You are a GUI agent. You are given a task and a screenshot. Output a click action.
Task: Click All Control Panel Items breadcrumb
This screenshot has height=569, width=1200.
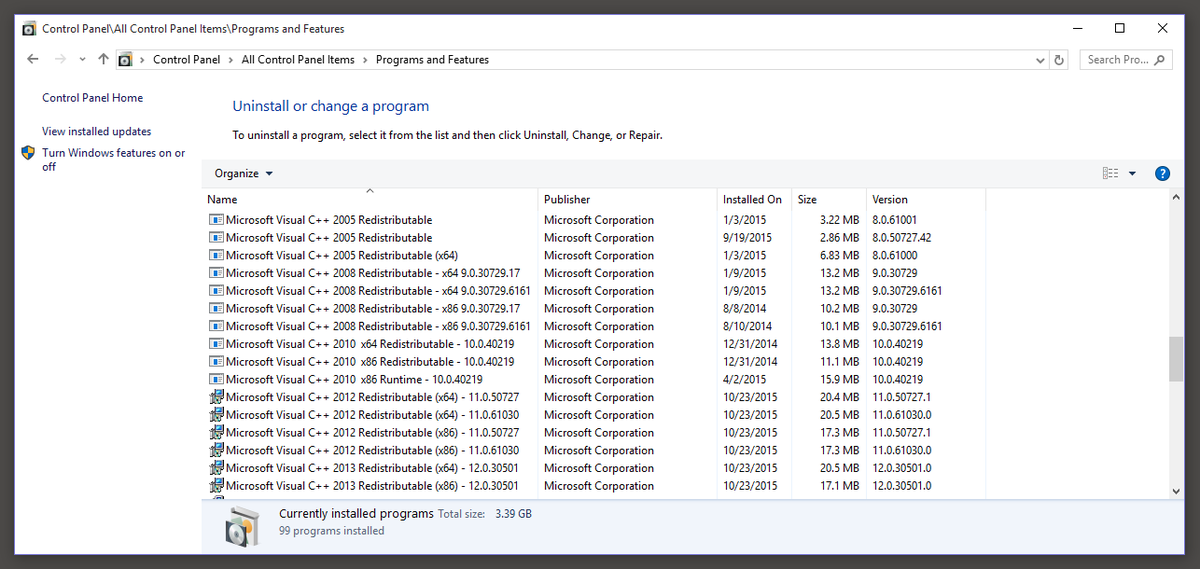(298, 60)
